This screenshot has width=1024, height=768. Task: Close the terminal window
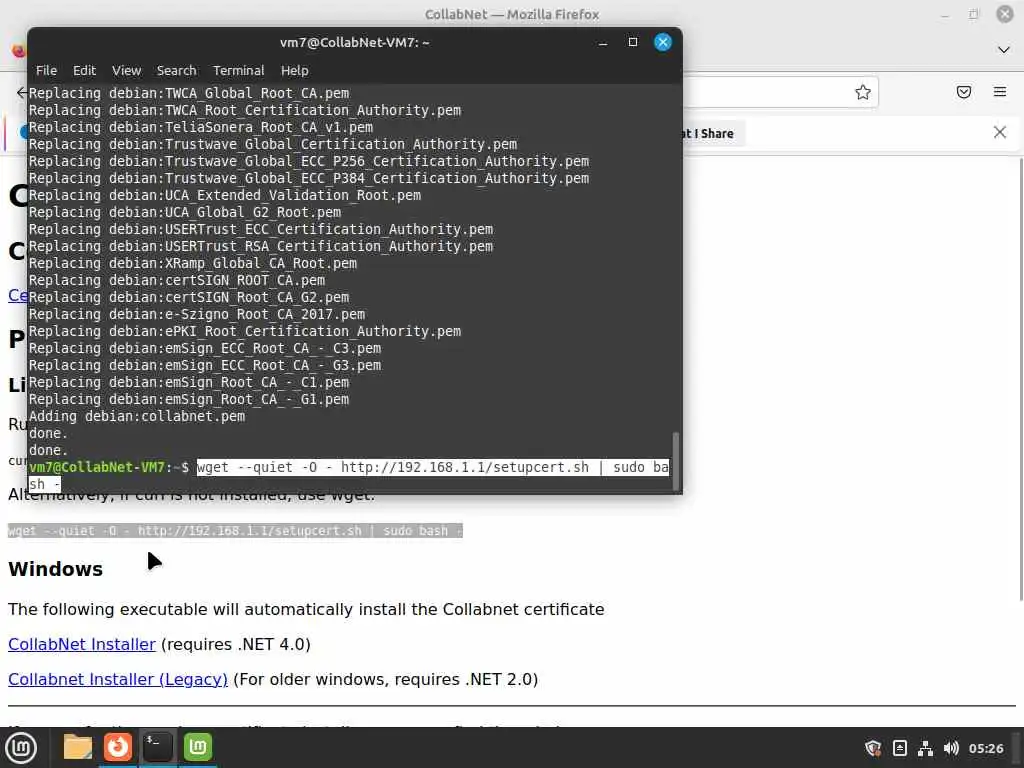tap(663, 42)
